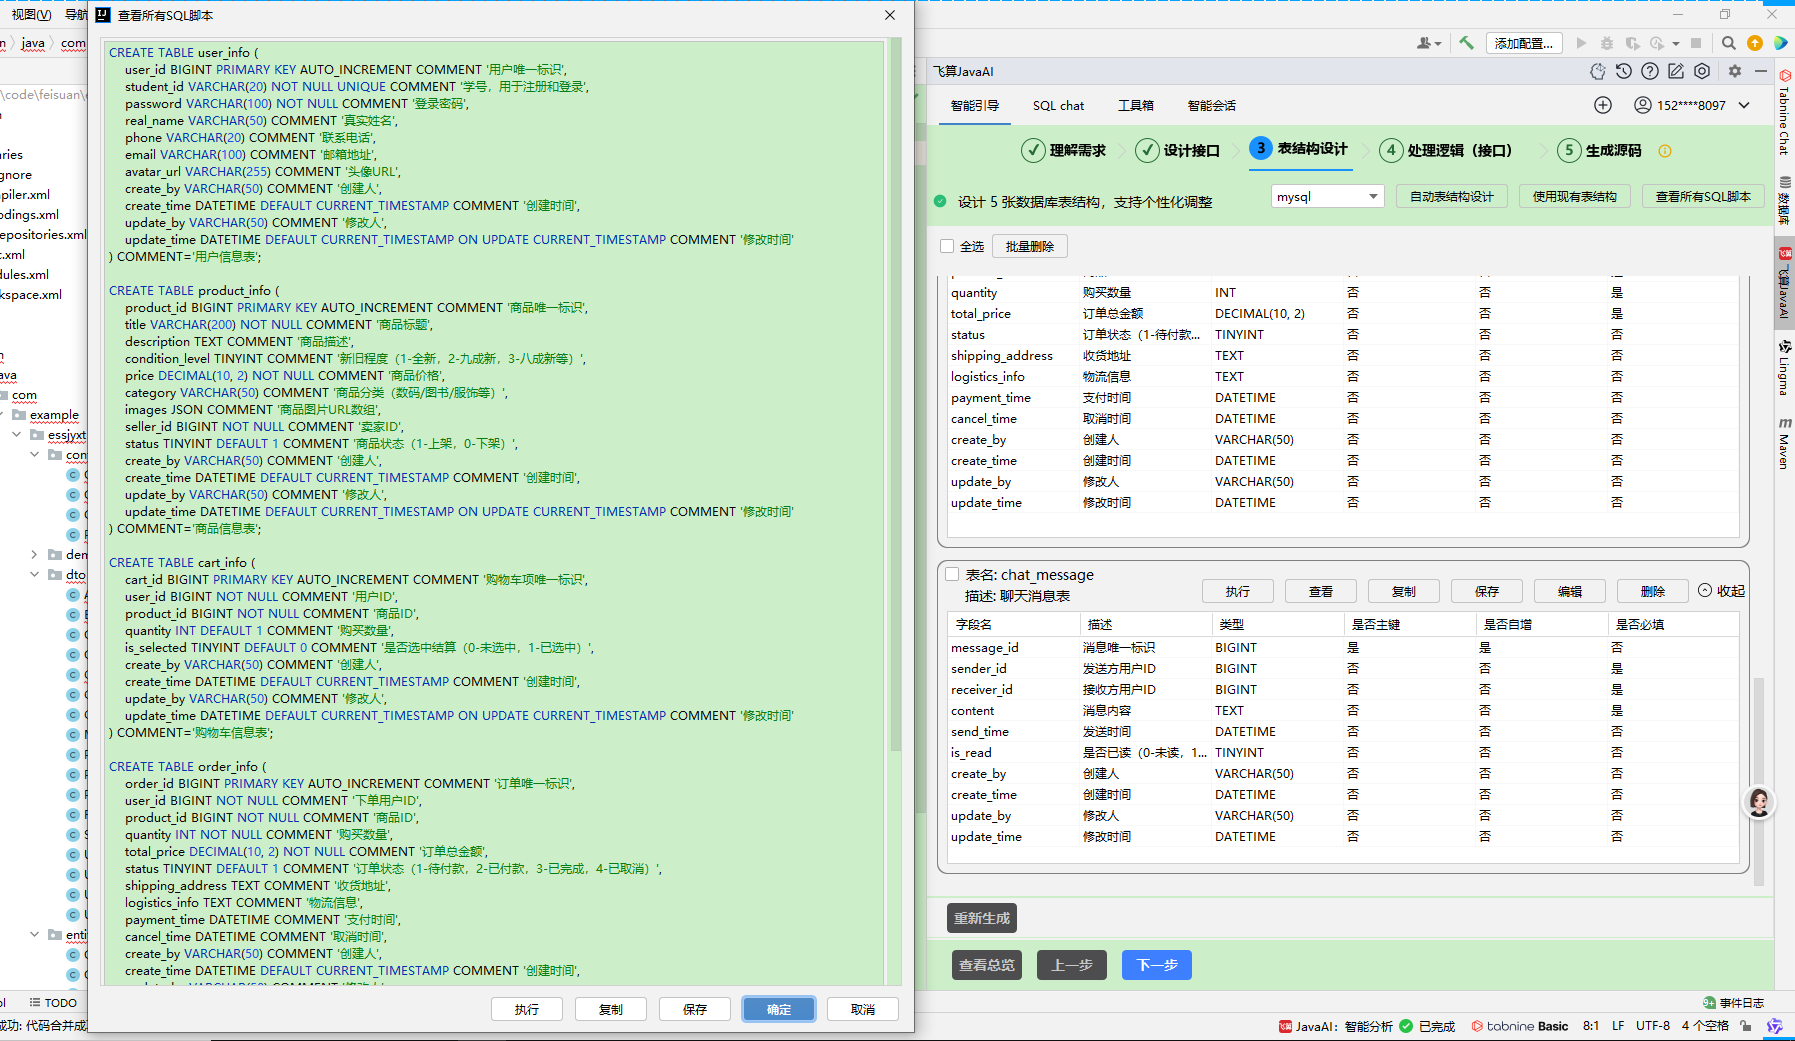Toggle 收起 to collapse chat_message table
The width and height of the screenshot is (1795, 1041).
1721,591
